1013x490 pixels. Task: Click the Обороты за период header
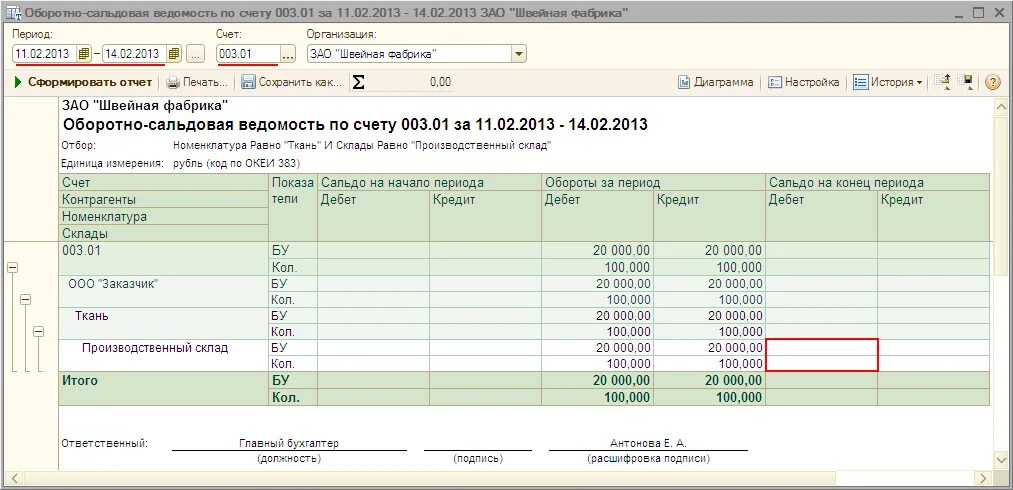653,183
